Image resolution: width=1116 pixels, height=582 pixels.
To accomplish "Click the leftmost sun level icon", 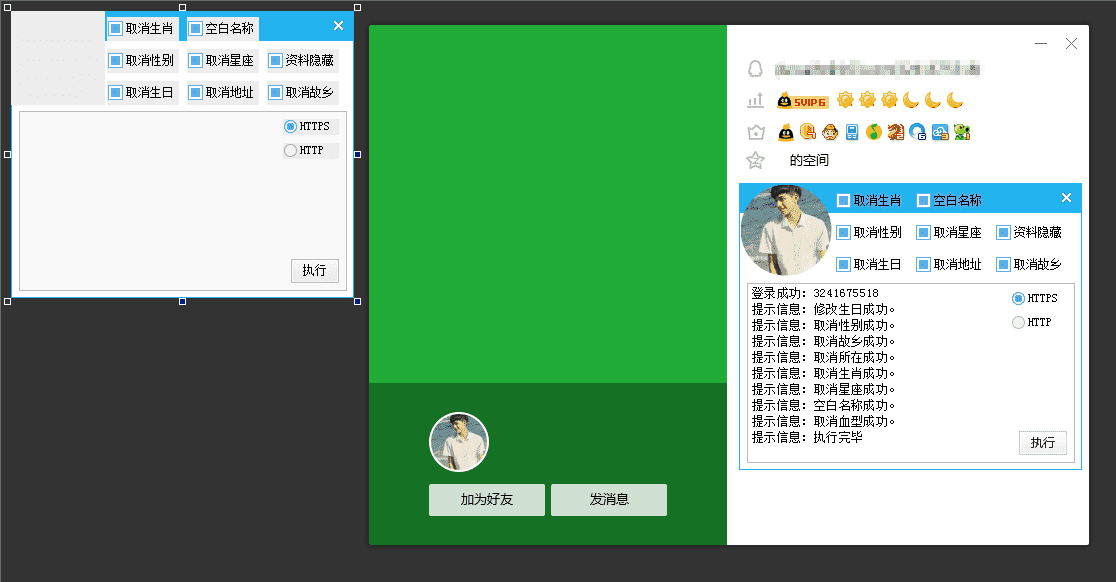I will point(845,100).
